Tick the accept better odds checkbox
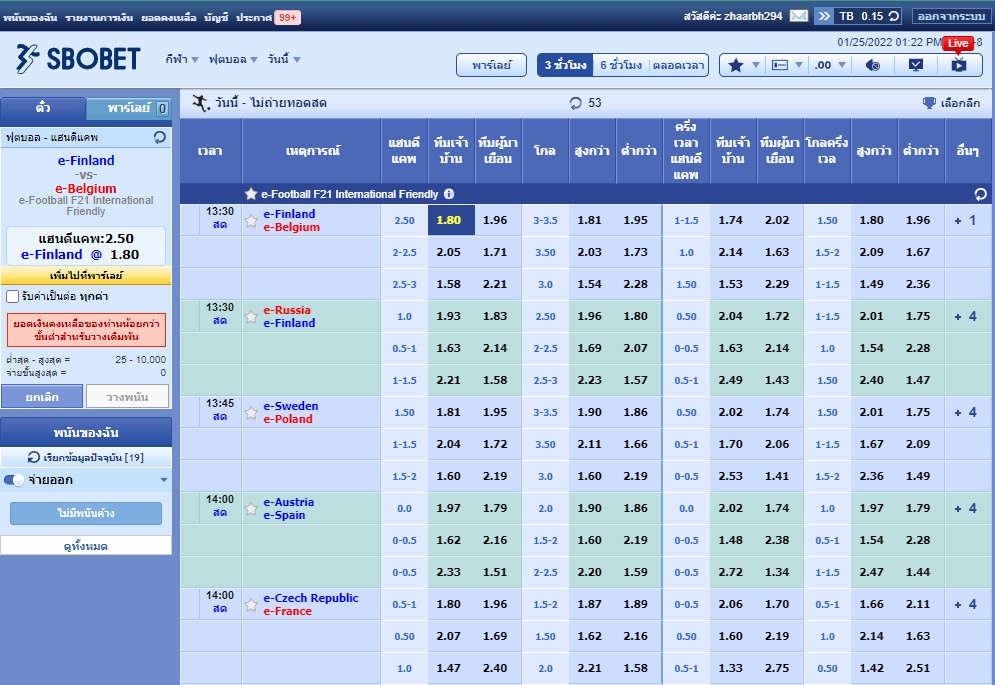The width and height of the screenshot is (995, 685). tap(12, 296)
